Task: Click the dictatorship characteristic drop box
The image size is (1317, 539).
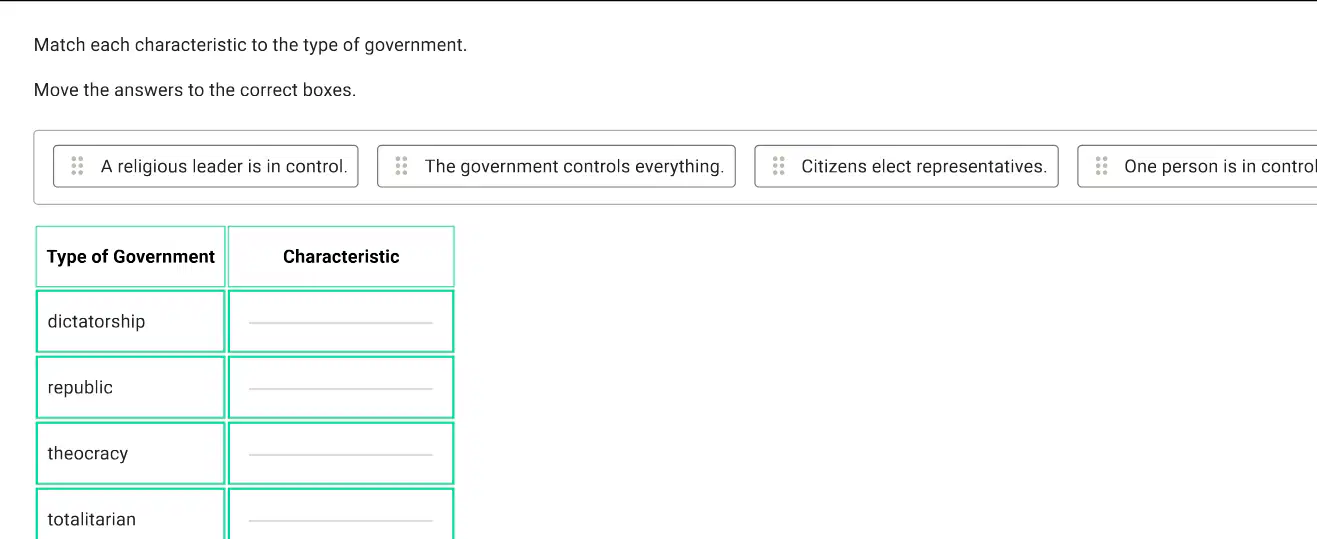Action: pos(341,321)
